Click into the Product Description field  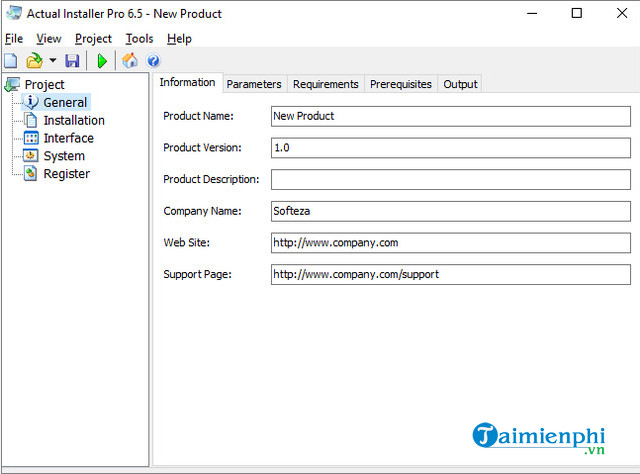click(450, 180)
